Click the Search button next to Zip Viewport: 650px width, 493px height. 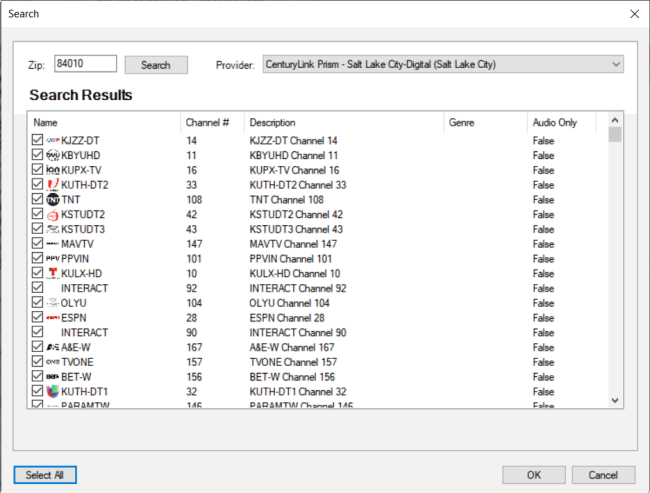(x=156, y=65)
